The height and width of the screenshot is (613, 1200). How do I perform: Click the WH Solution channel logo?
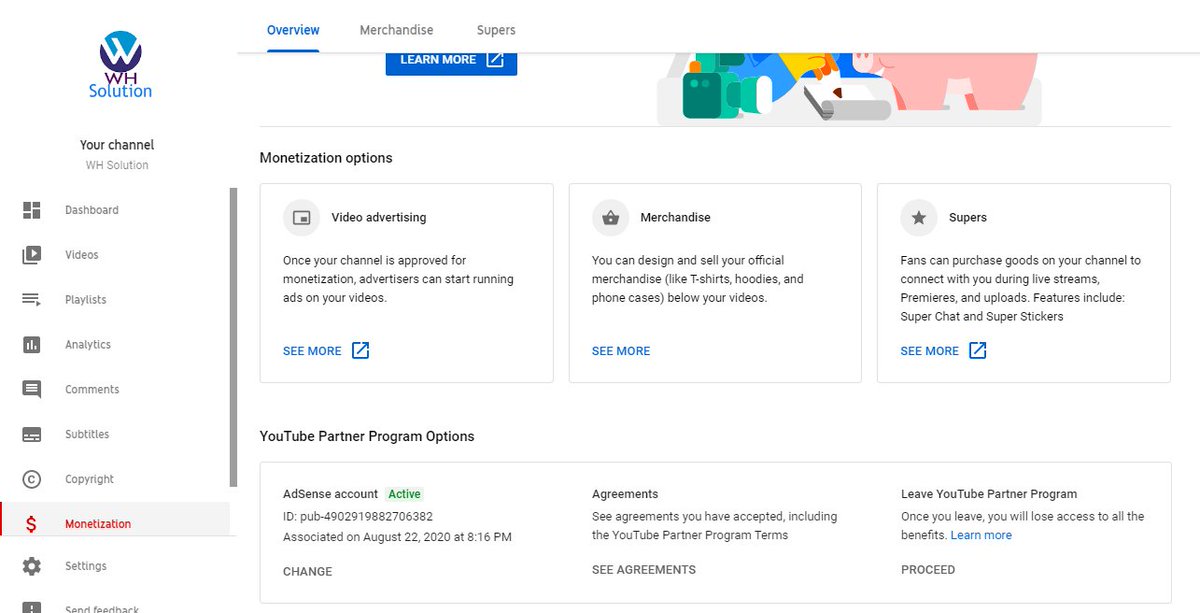tap(120, 65)
